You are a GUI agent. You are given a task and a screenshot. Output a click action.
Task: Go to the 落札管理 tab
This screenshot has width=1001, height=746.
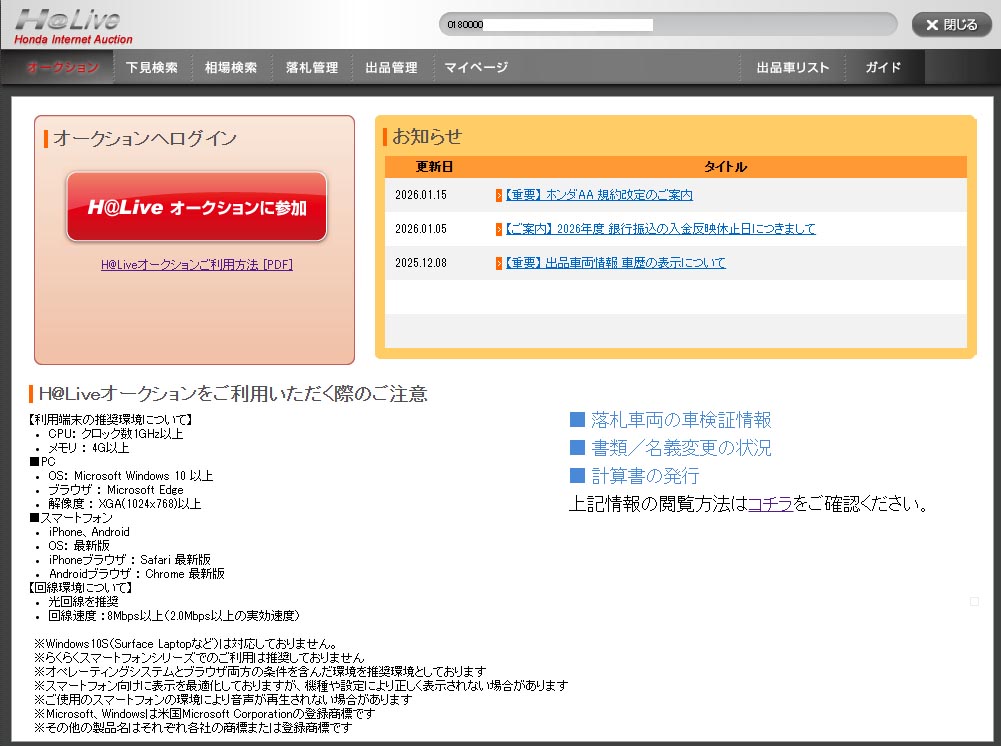[311, 68]
